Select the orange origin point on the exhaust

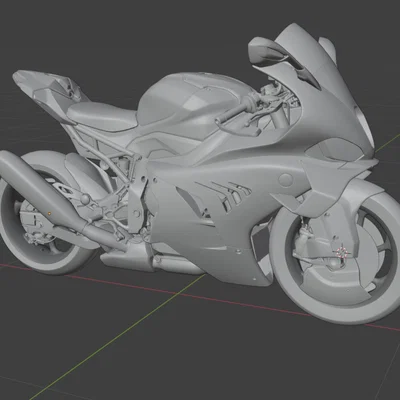[49, 213]
